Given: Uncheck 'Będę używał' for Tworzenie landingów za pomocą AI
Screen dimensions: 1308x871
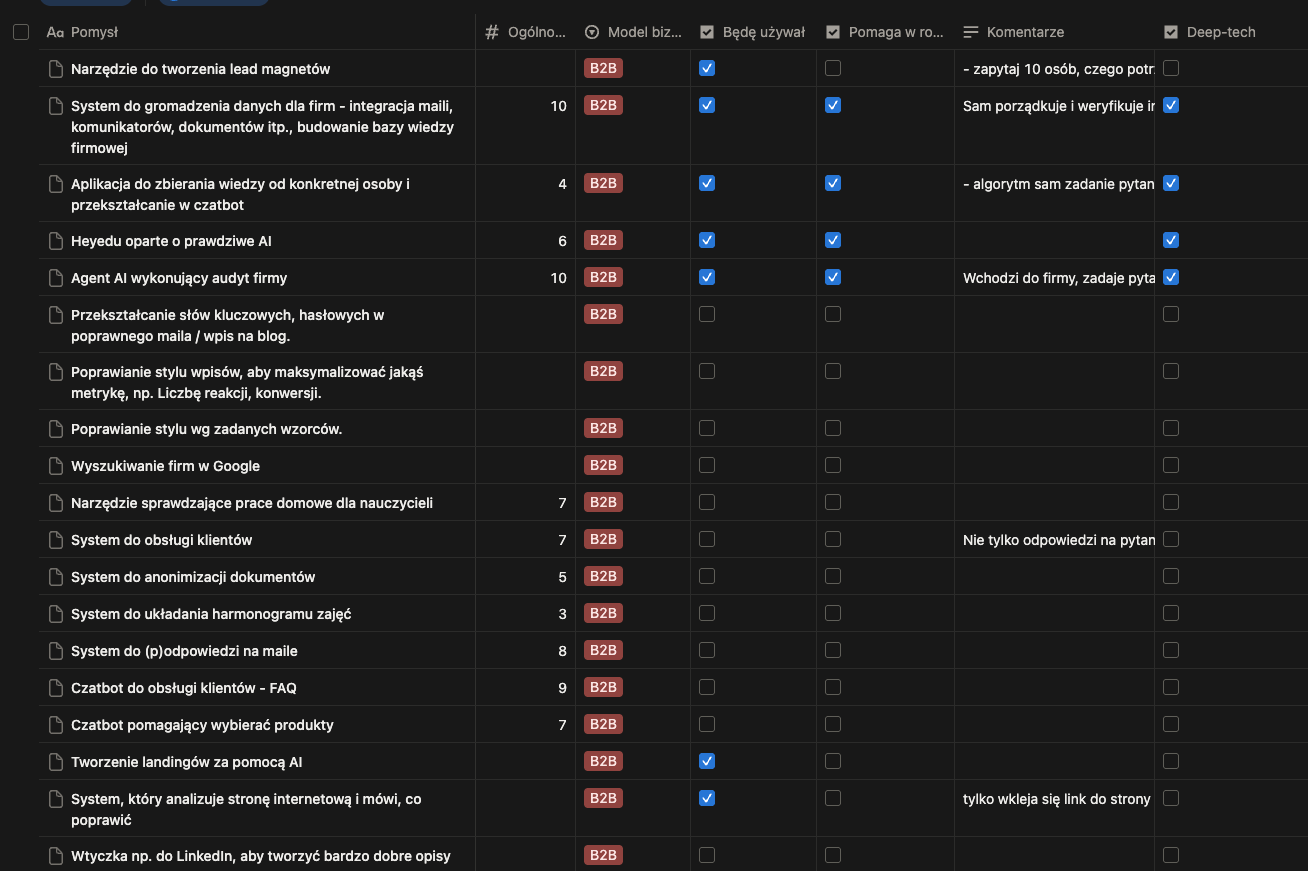Looking at the screenshot, I should coord(707,761).
